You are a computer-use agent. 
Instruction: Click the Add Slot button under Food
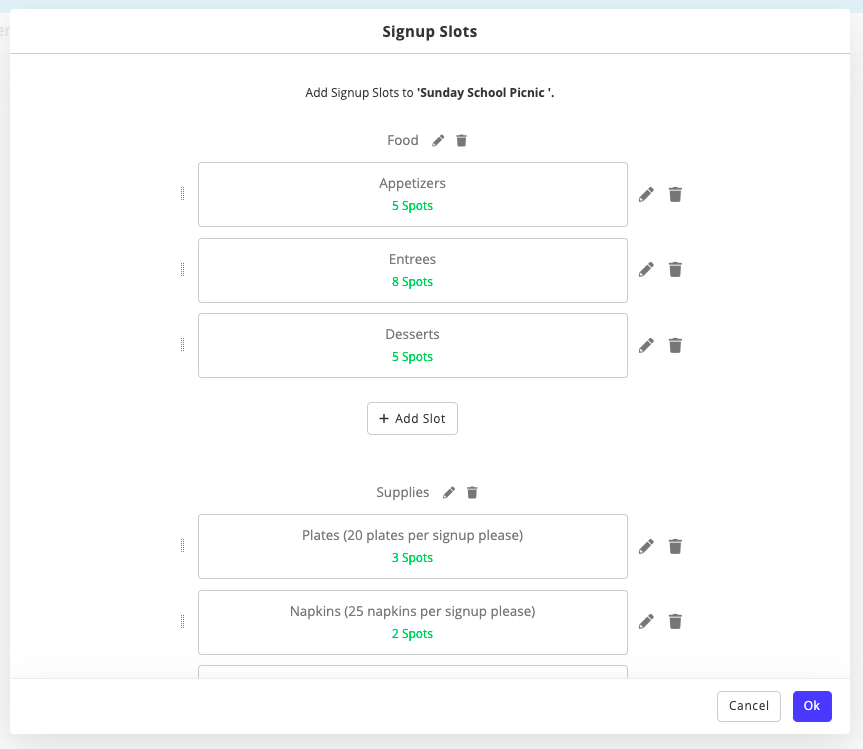412,419
